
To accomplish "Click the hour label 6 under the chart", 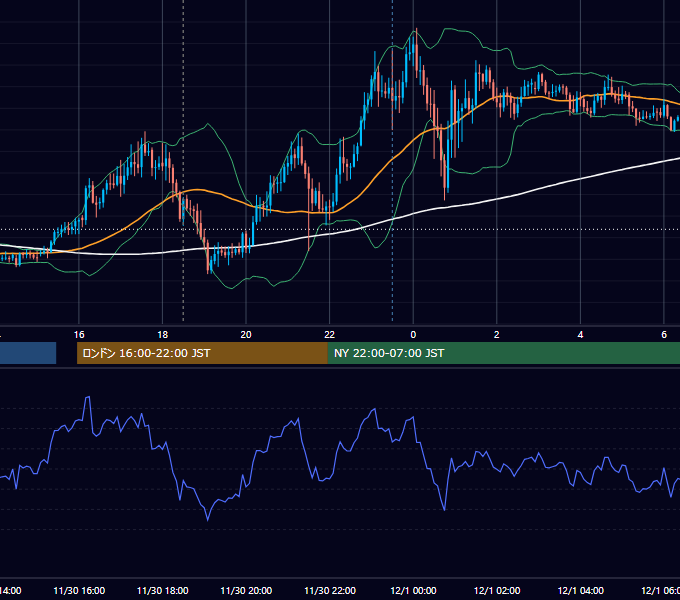I will (664, 335).
